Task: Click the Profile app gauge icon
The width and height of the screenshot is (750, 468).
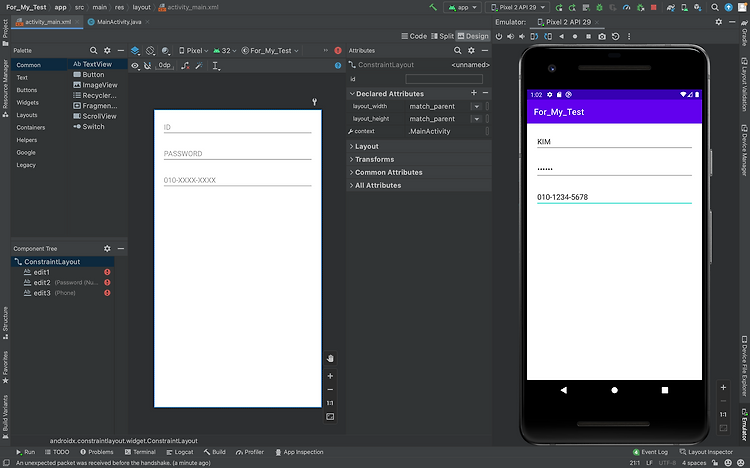Action: point(626,8)
